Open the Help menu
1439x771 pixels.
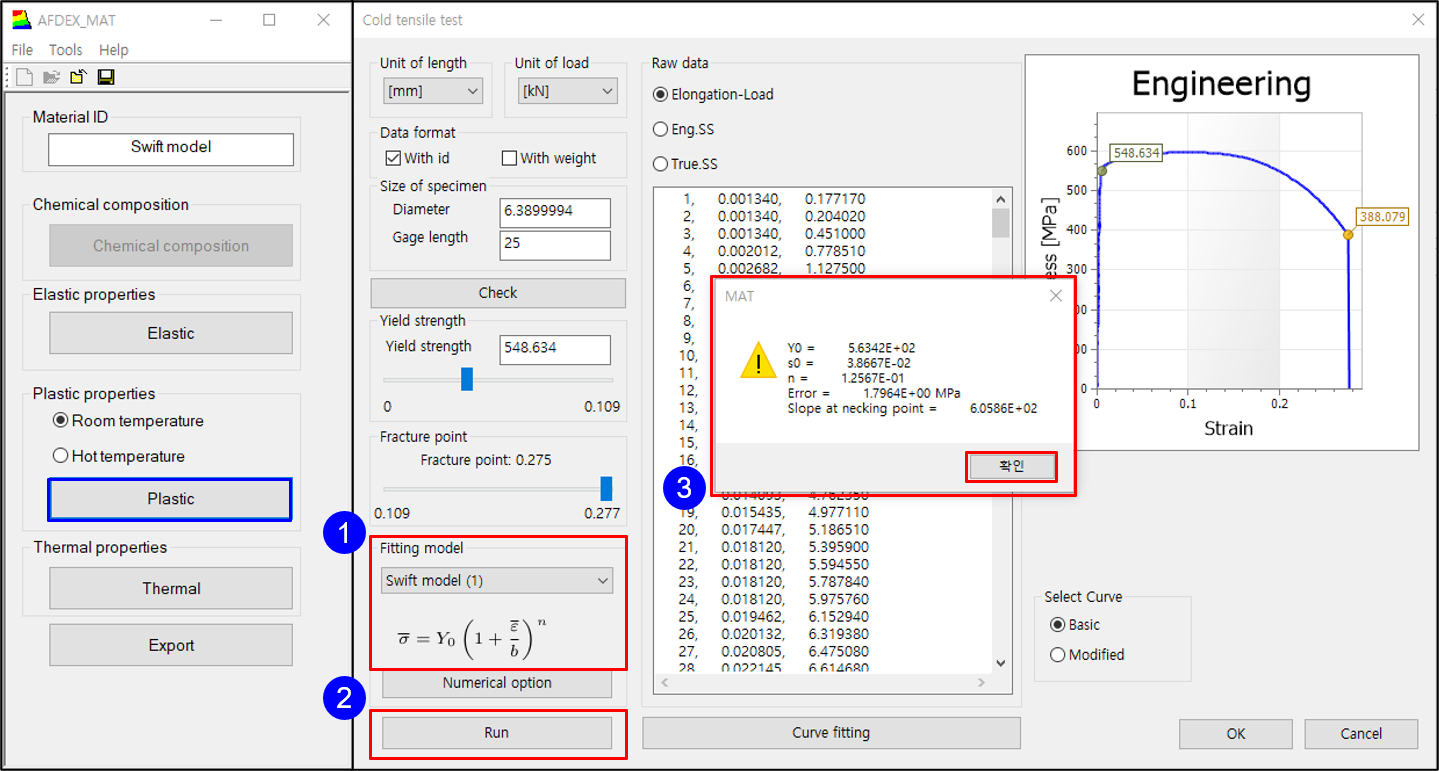[114, 50]
